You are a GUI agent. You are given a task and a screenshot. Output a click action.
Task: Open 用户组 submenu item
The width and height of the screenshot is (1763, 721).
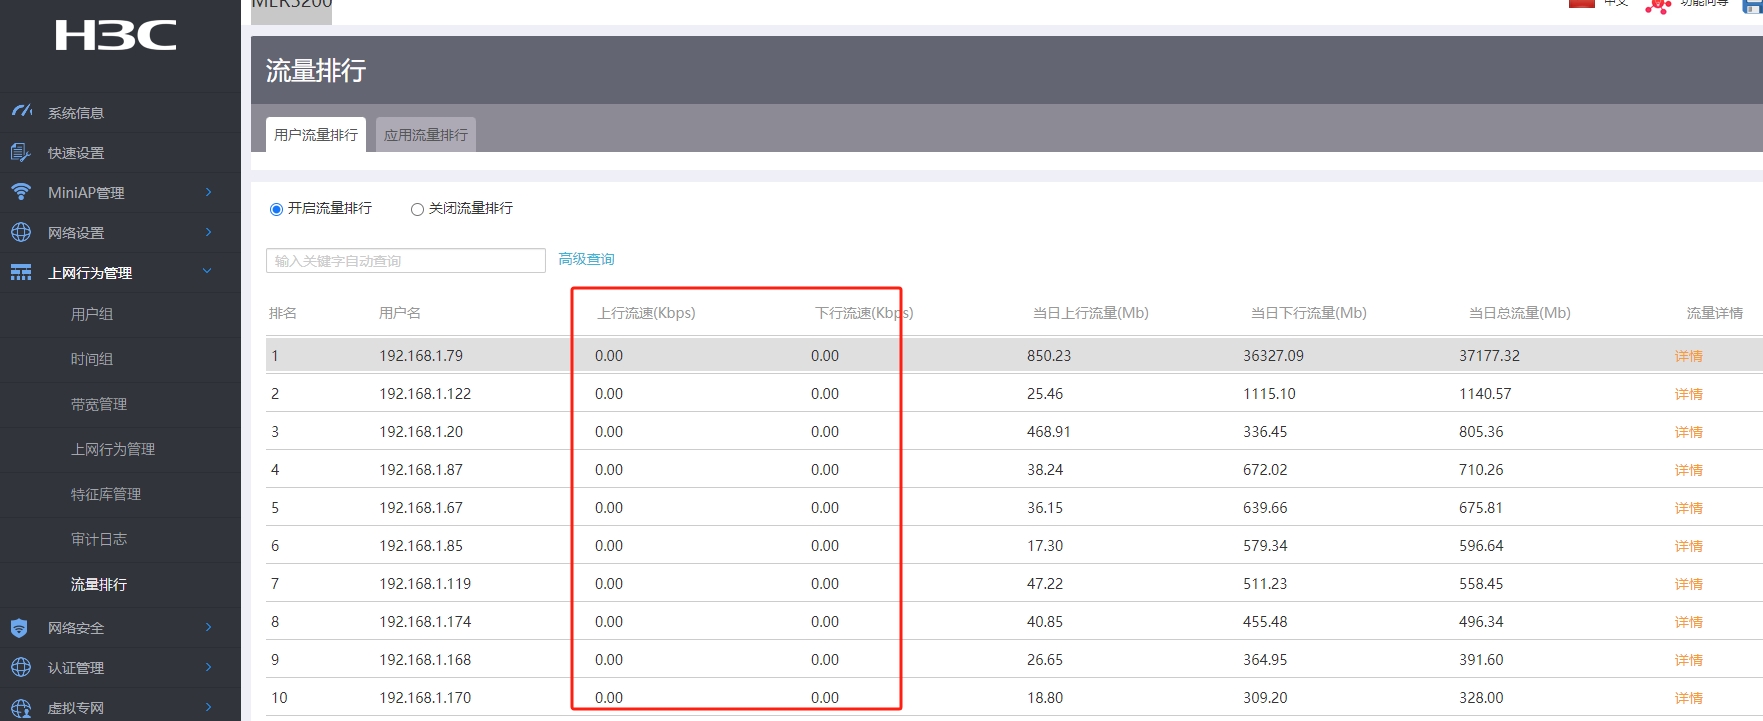coord(92,314)
